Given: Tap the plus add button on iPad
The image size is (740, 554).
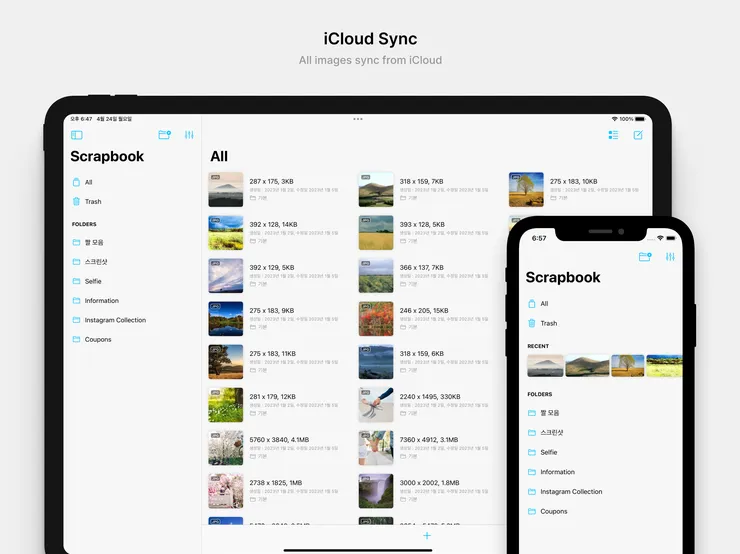Looking at the screenshot, I should [427, 536].
